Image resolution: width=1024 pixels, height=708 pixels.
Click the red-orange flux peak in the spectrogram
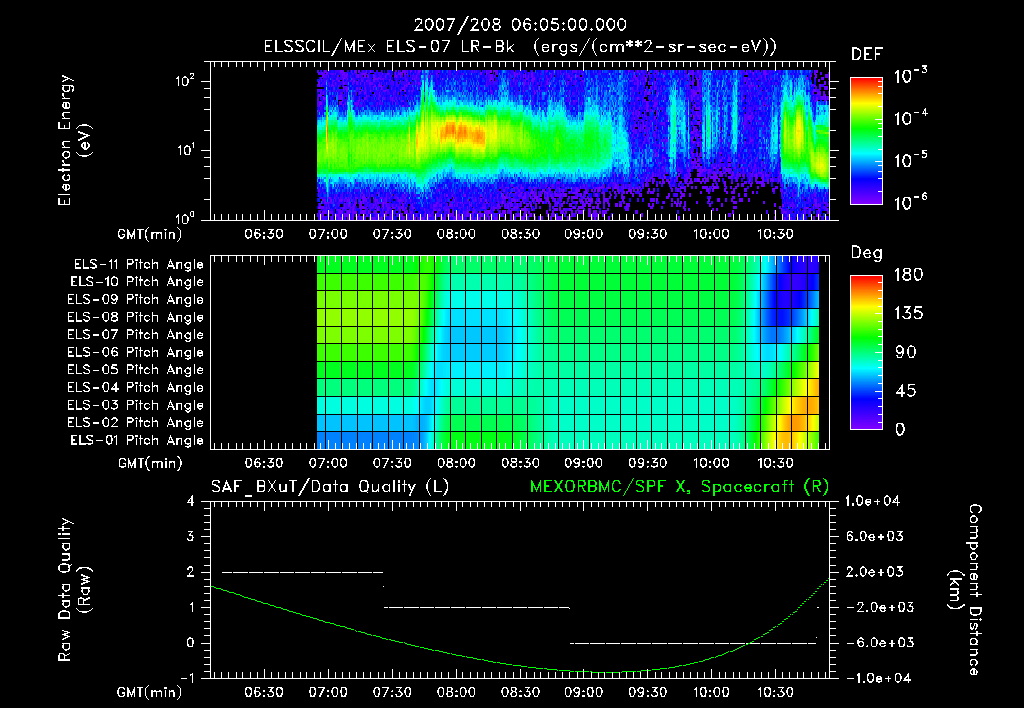point(462,133)
